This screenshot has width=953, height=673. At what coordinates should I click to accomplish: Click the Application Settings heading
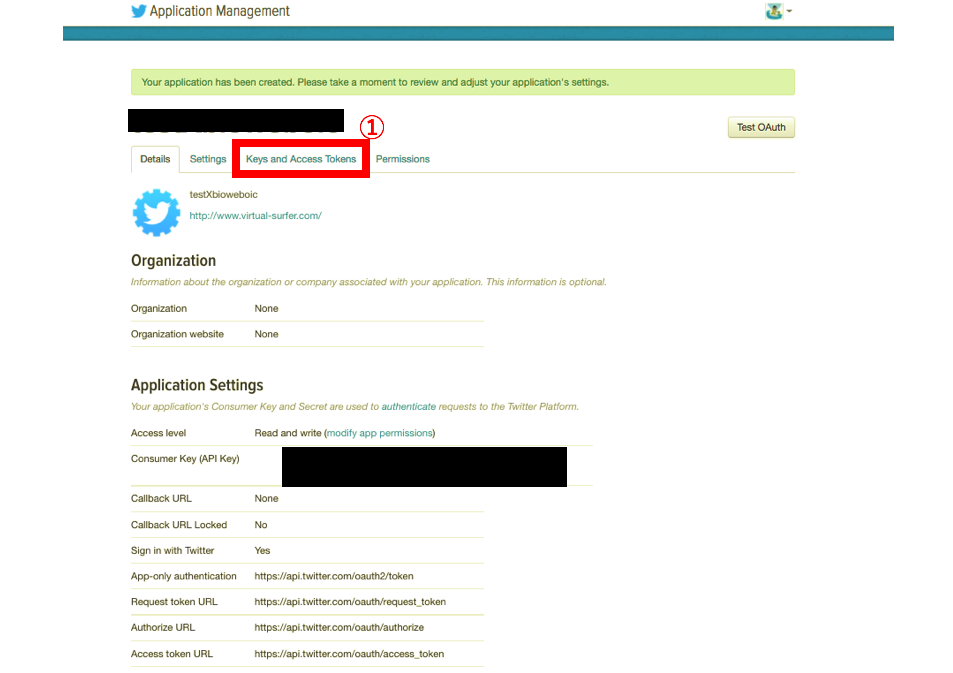coord(197,385)
